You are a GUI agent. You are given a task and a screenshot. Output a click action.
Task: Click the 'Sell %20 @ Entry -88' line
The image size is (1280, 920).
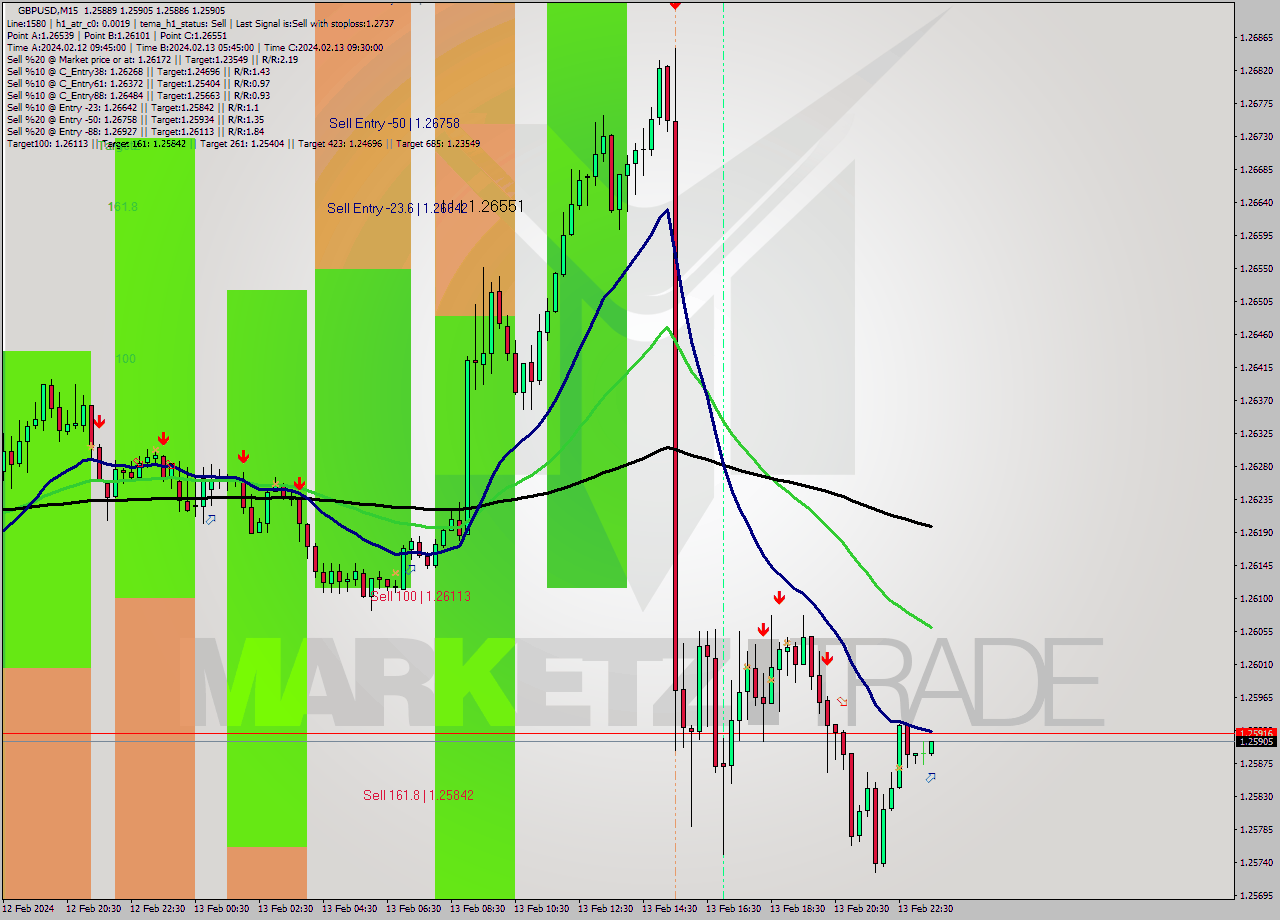tap(136, 131)
